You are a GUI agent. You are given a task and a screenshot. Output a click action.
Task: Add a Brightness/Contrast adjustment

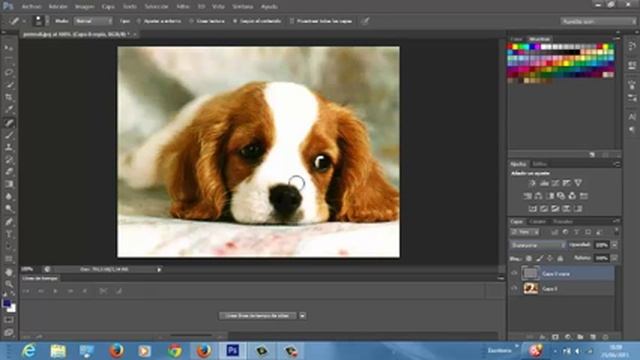click(532, 183)
